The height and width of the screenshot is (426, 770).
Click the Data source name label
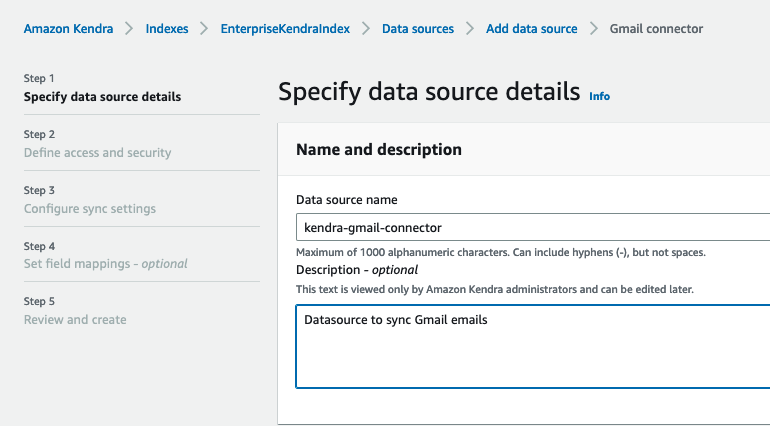coord(346,200)
